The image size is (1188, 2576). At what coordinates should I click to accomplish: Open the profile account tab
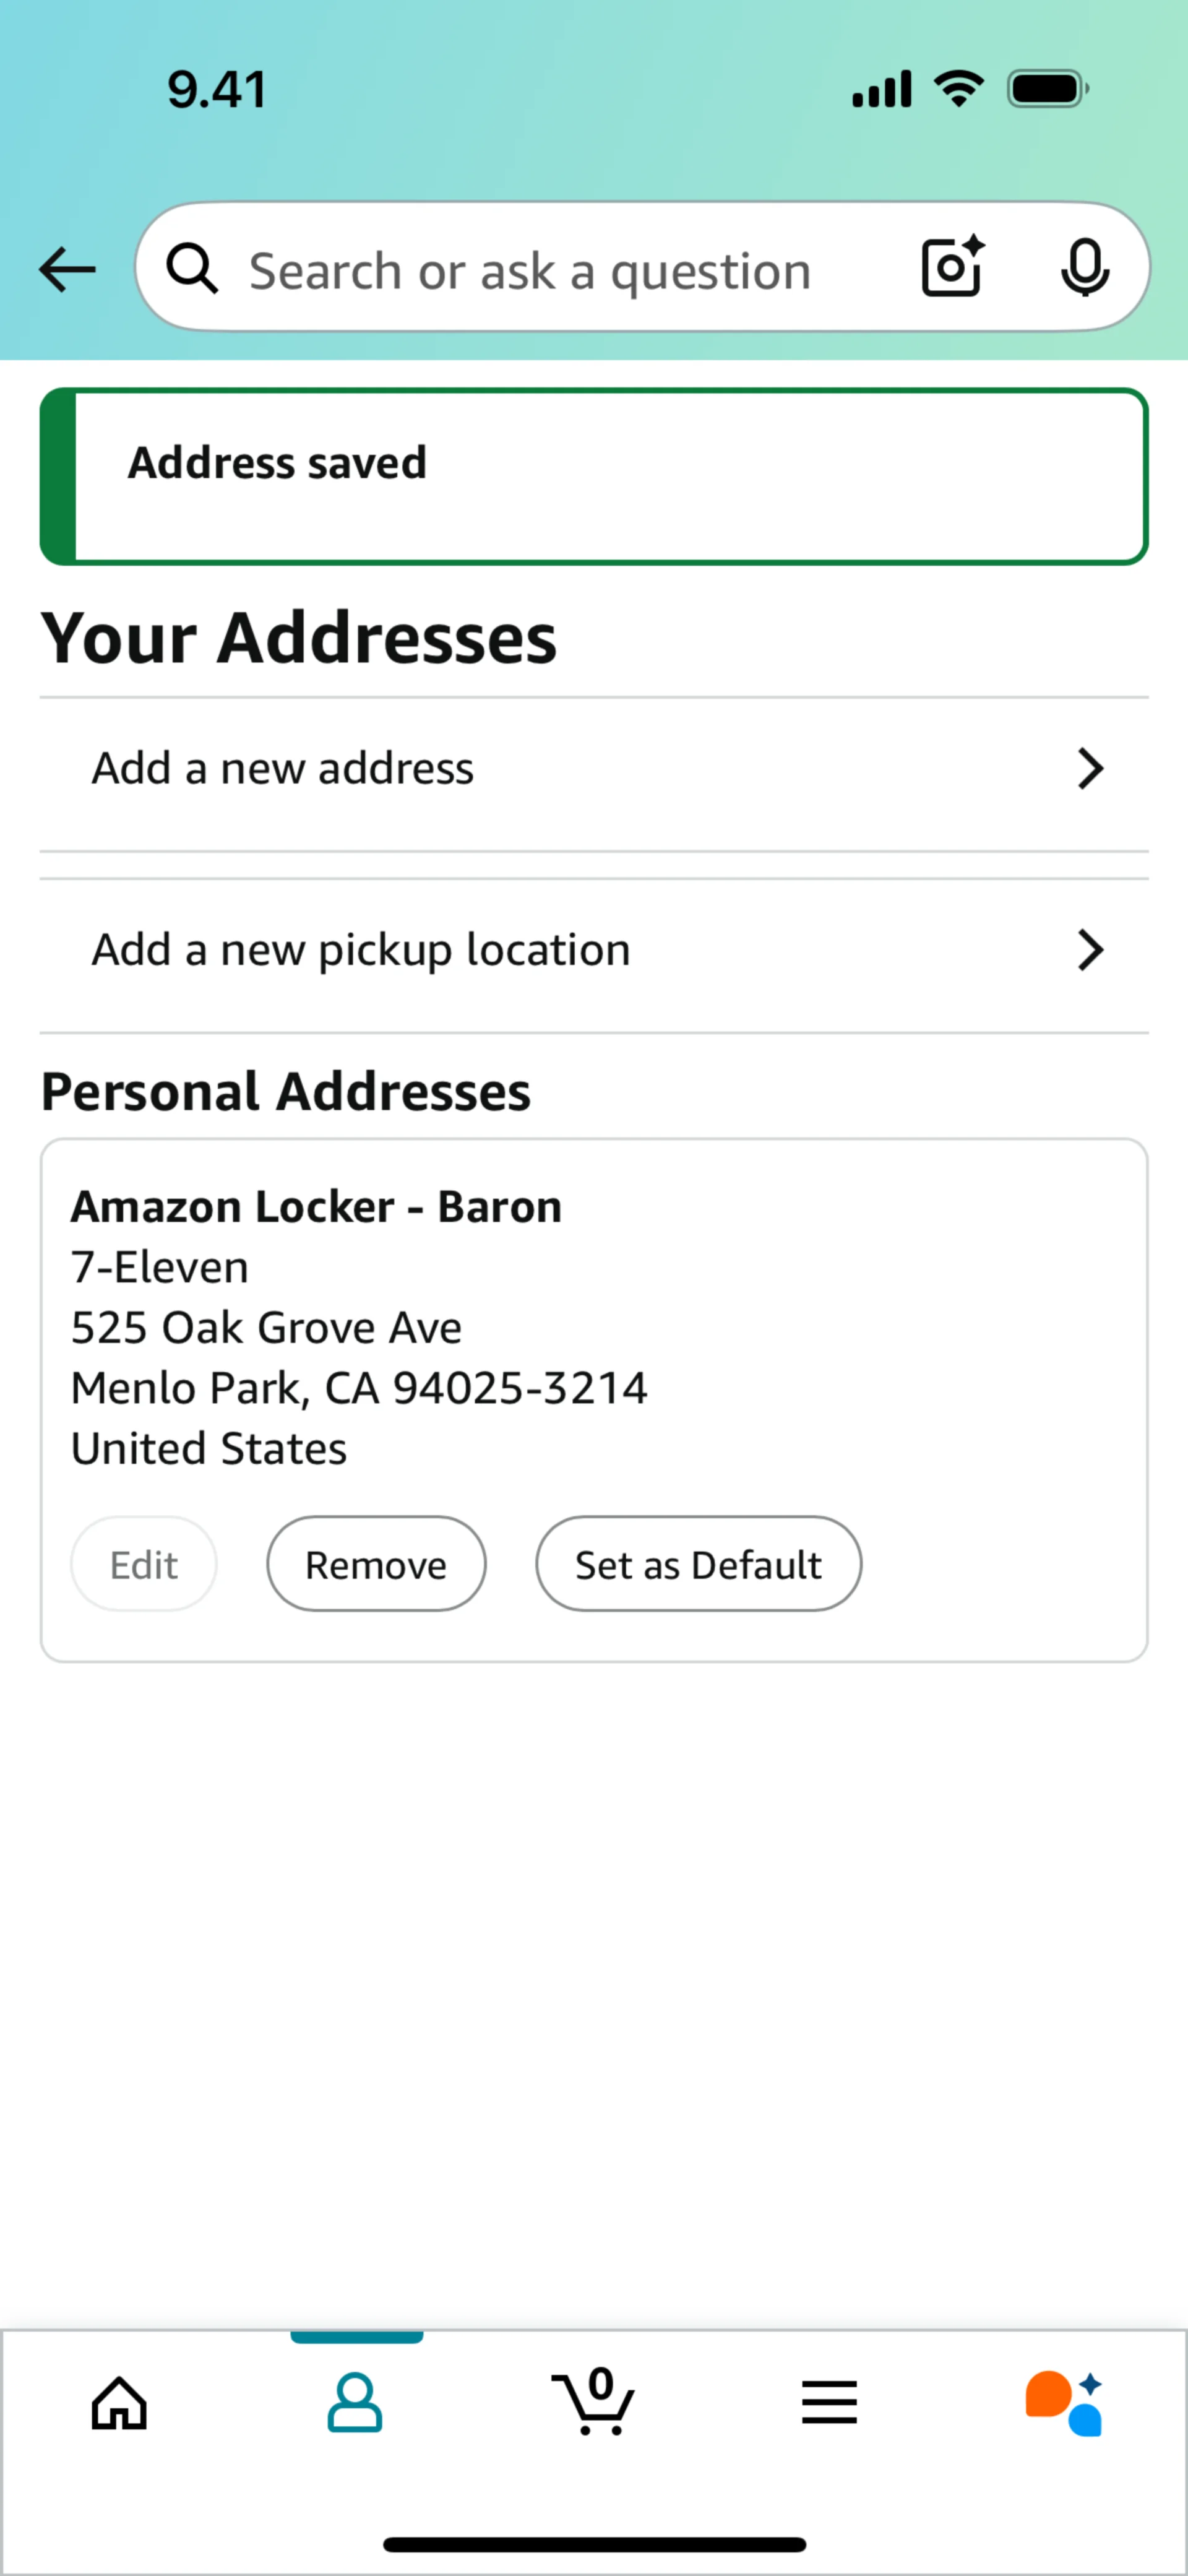pos(355,2402)
